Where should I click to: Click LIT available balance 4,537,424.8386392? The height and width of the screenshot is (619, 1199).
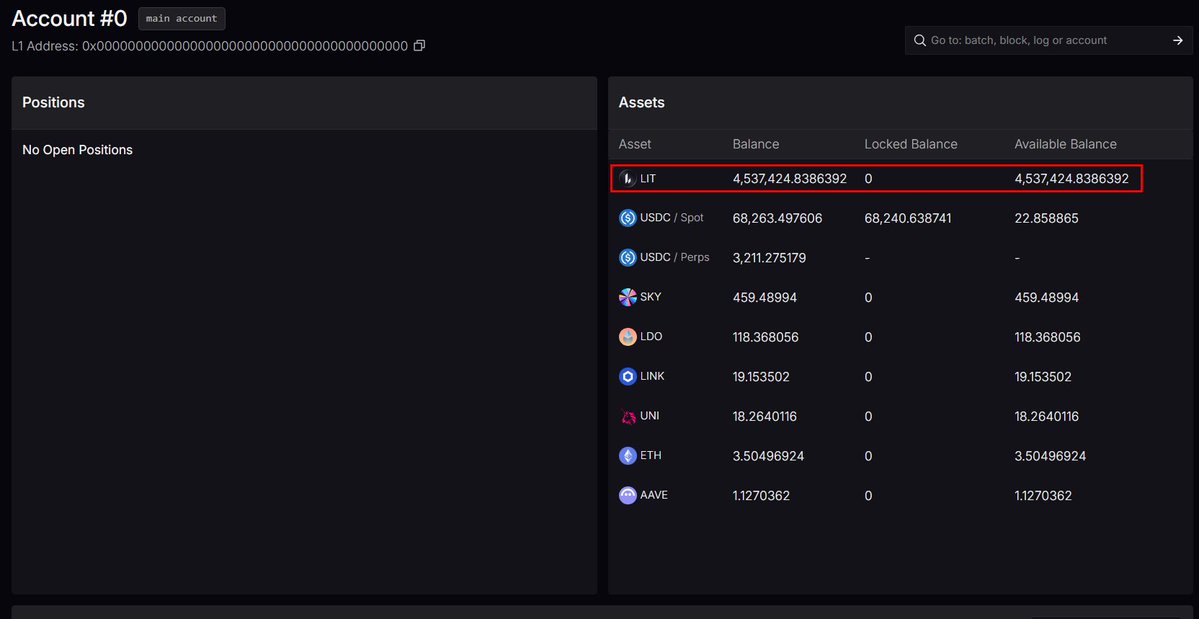coord(1071,179)
